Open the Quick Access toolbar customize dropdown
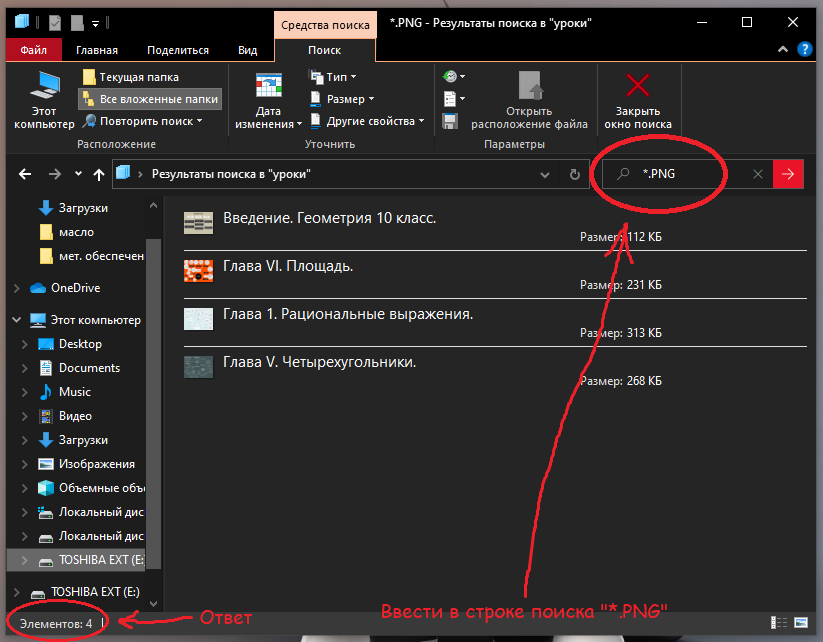823x642 pixels. [96, 23]
